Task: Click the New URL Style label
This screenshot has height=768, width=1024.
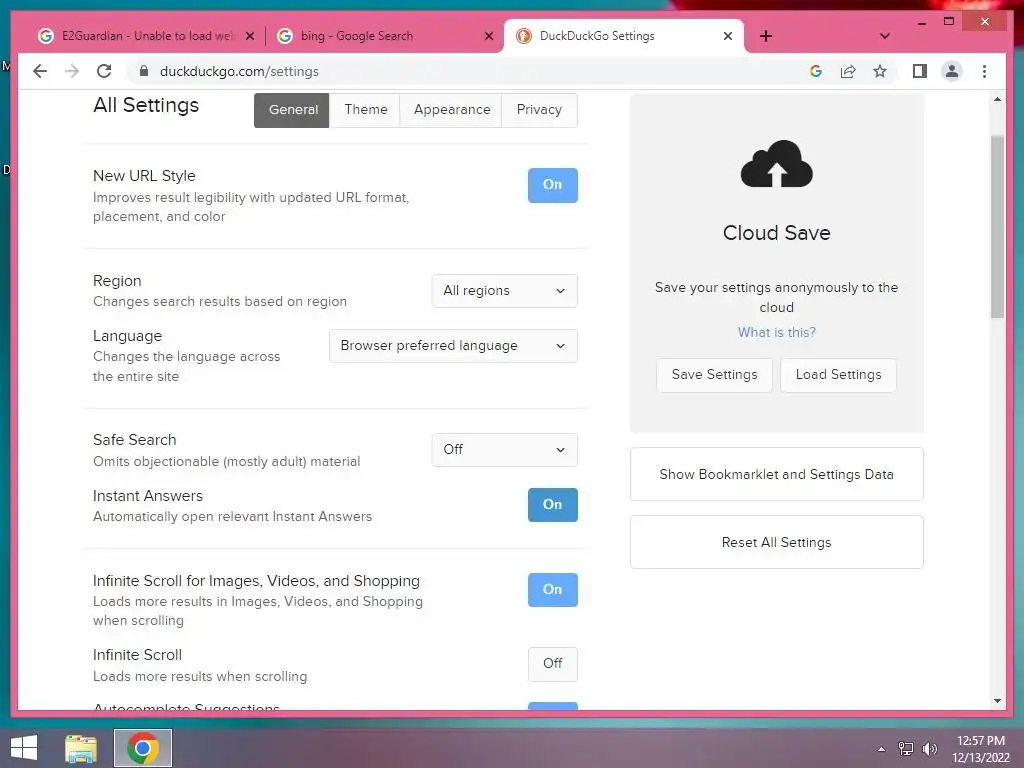Action: (144, 176)
